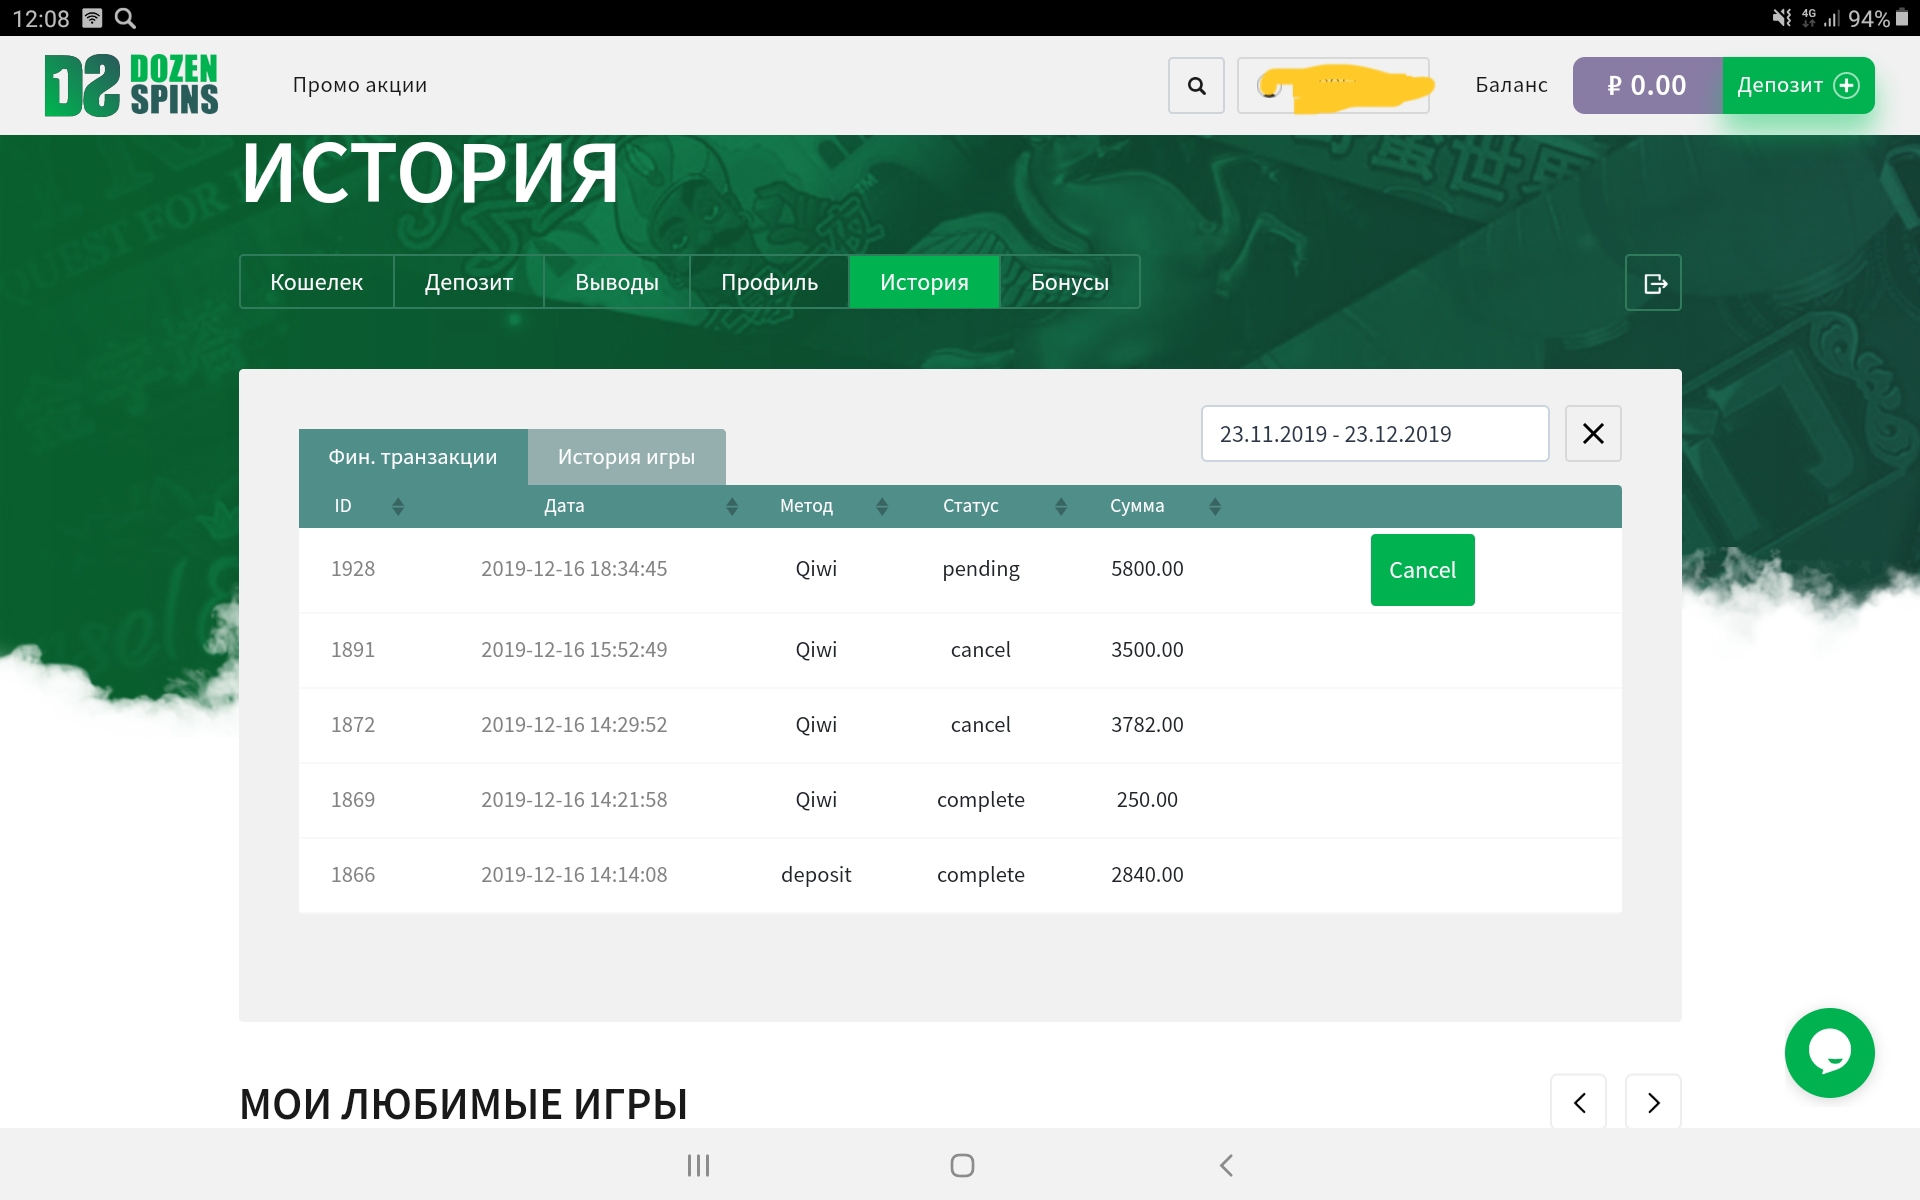Open the live chat bubble
Viewport: 1920px width, 1200px height.
[1829, 1053]
